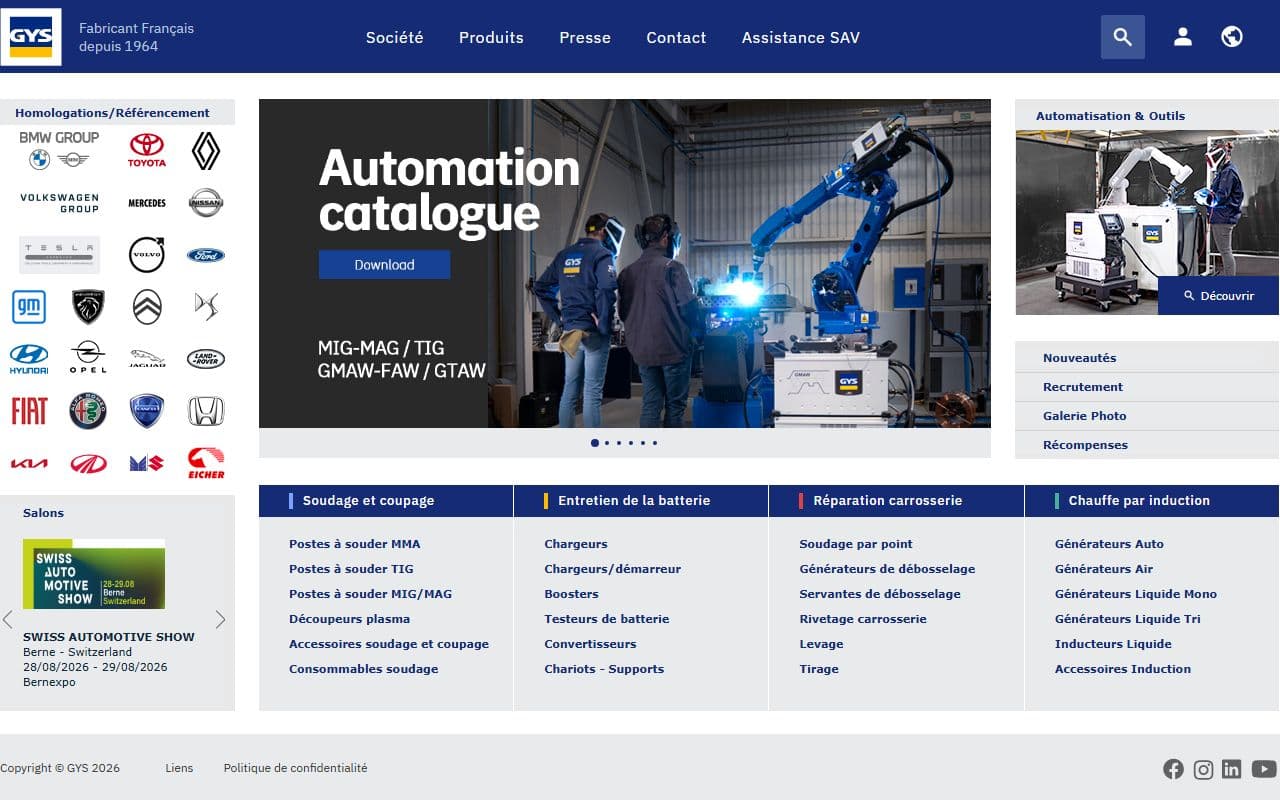This screenshot has width=1280, height=800.
Task: Click the Découvrir button
Action: click(1218, 296)
